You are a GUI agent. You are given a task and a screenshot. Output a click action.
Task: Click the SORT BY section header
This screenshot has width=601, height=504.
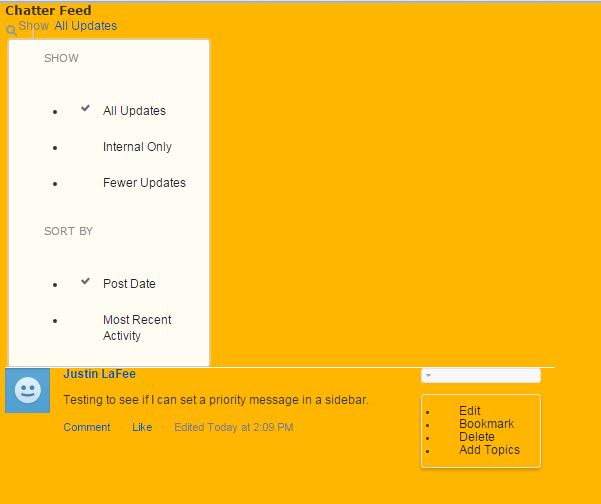[68, 231]
